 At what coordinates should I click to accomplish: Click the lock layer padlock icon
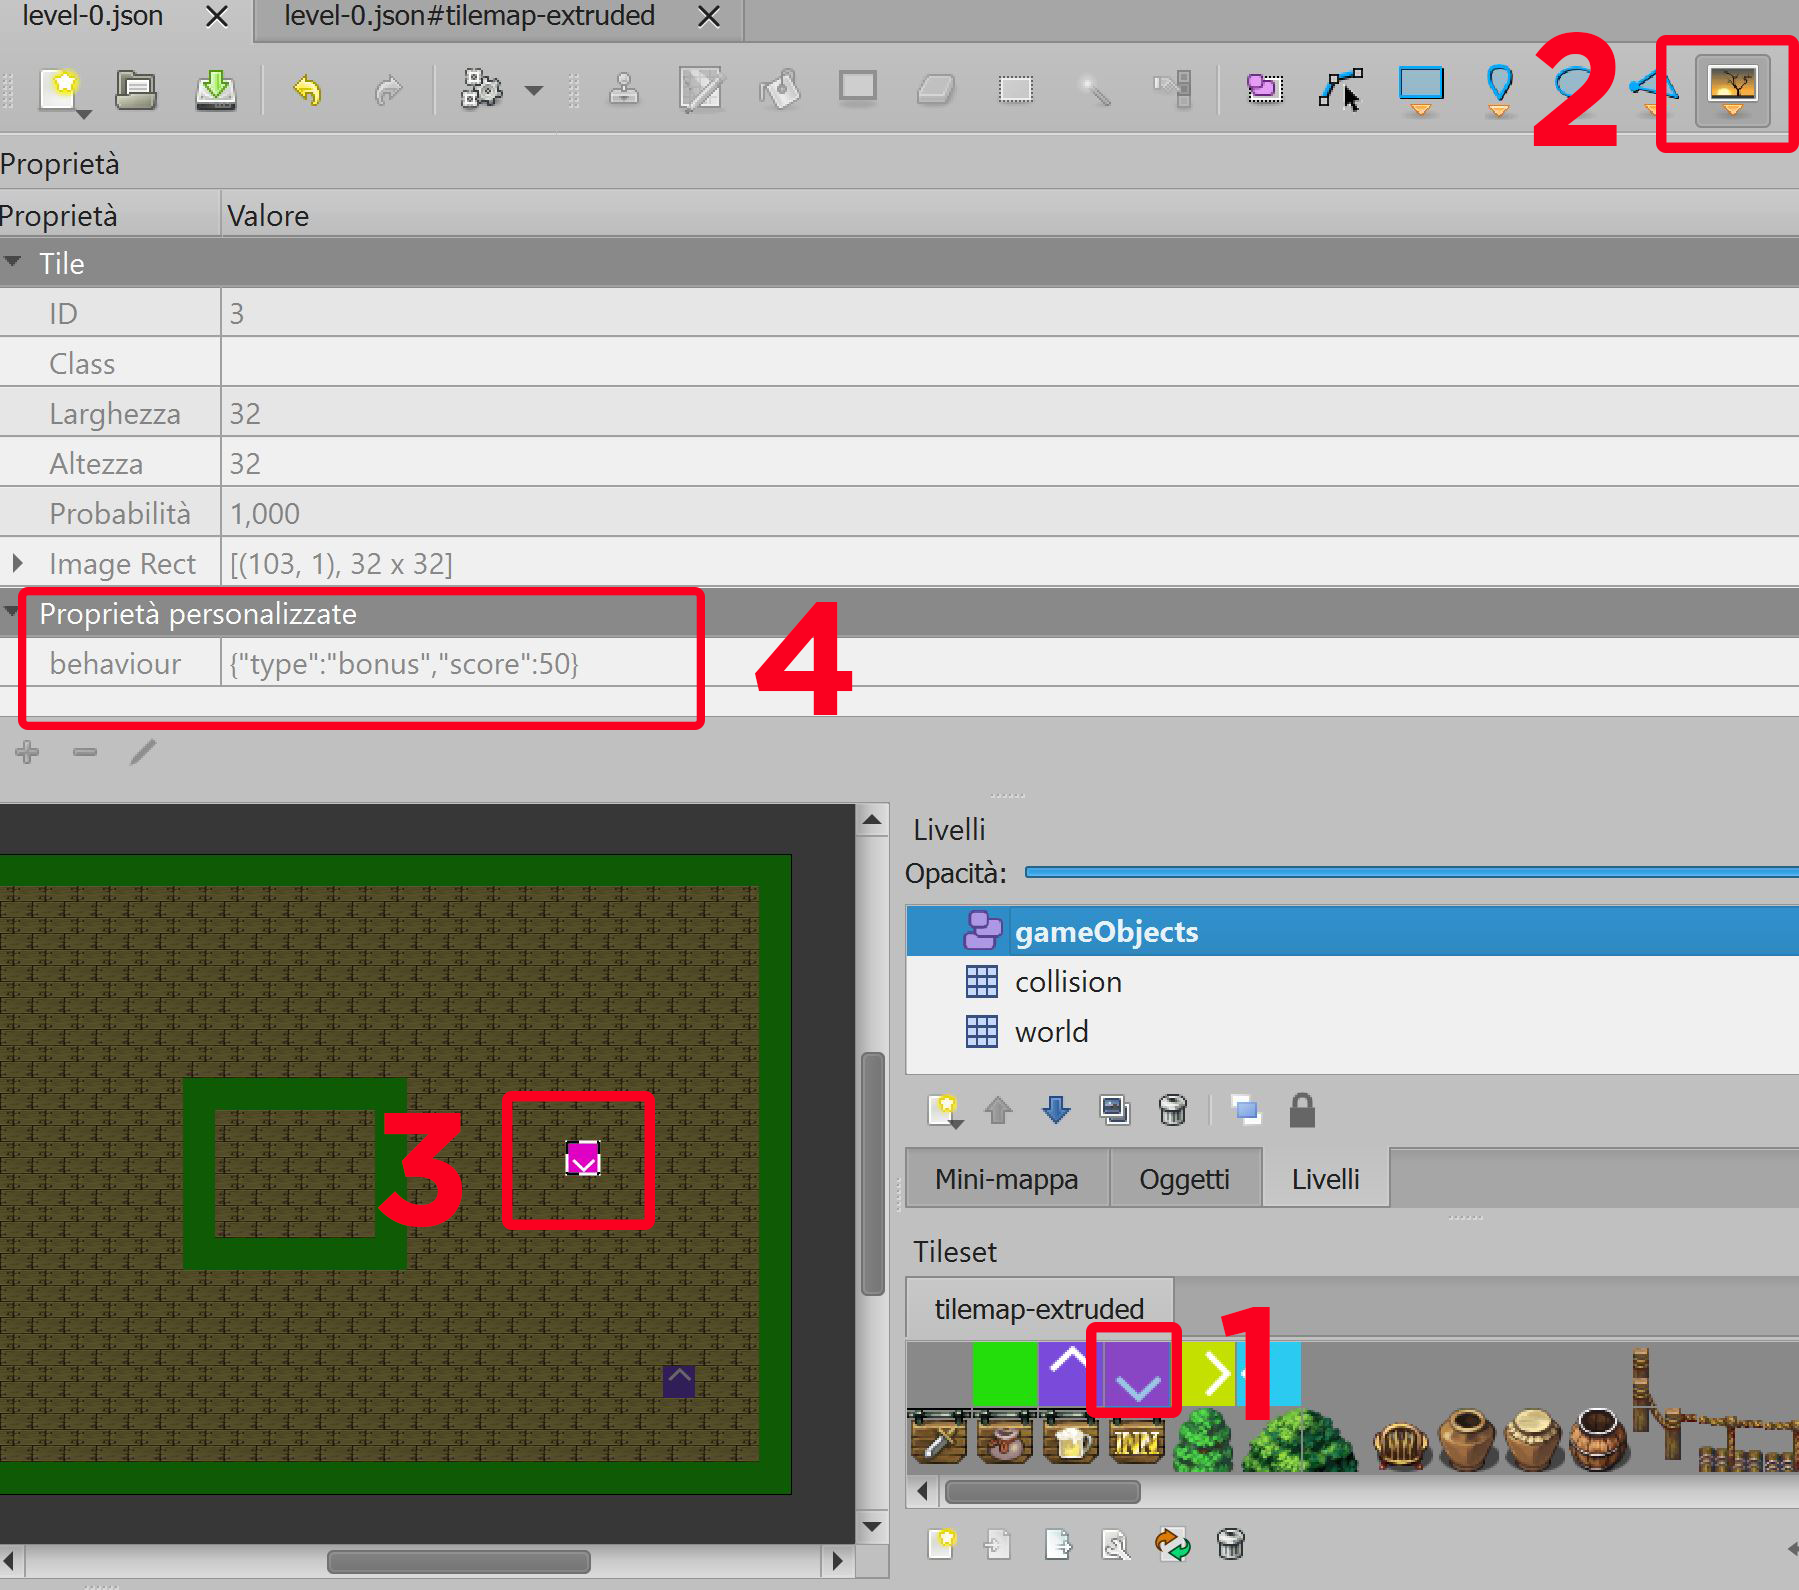(x=1302, y=1110)
